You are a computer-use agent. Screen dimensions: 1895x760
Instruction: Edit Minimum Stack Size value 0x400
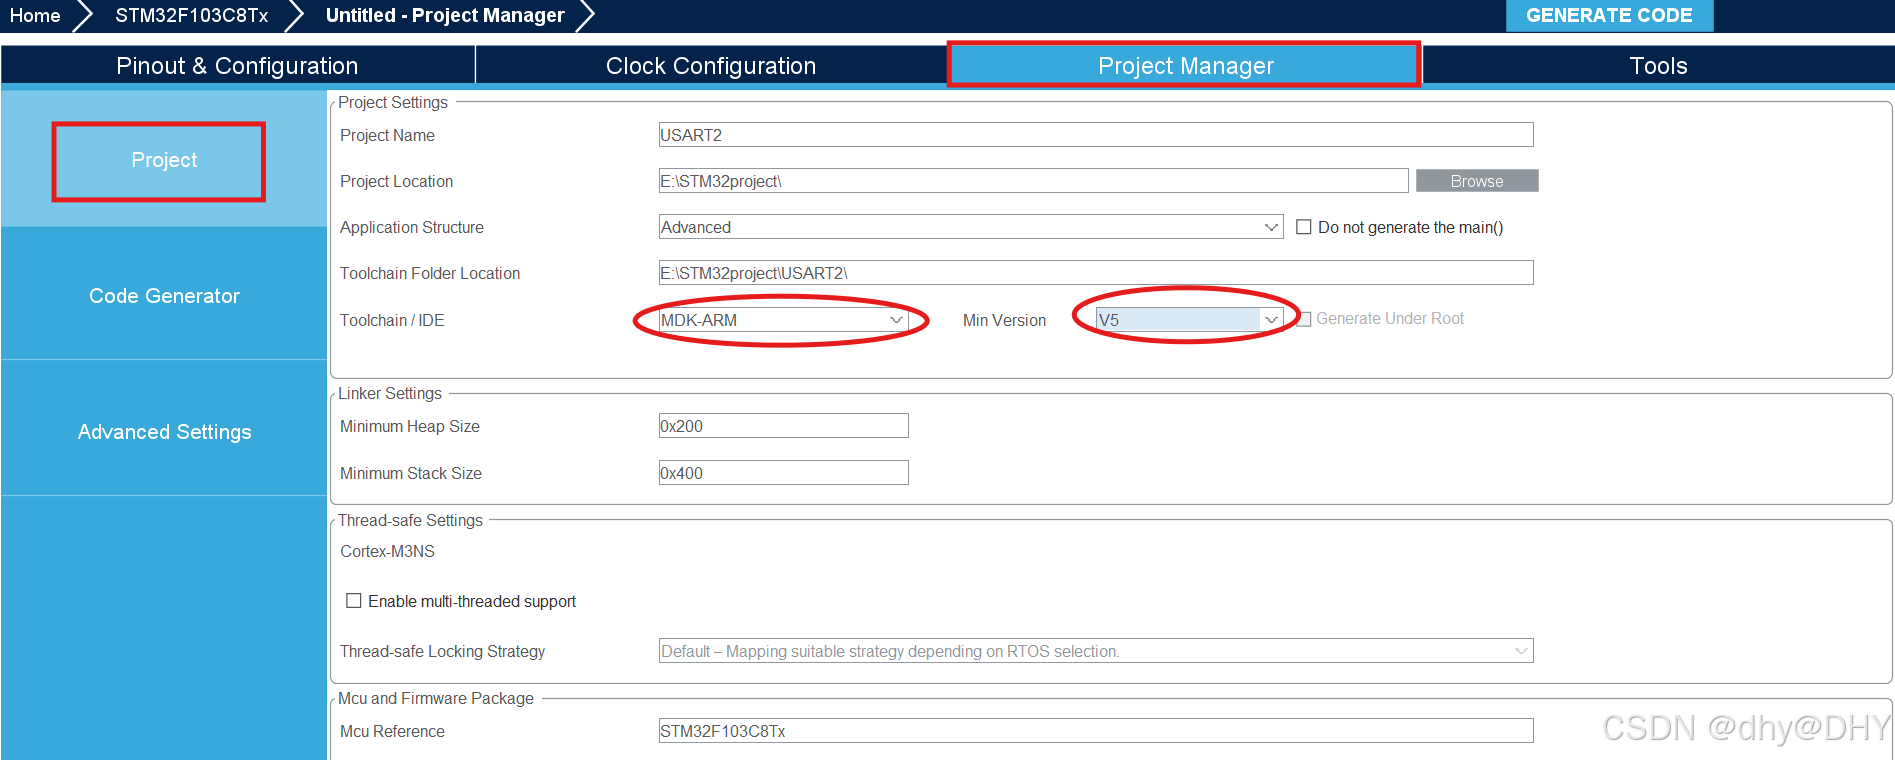coord(784,473)
